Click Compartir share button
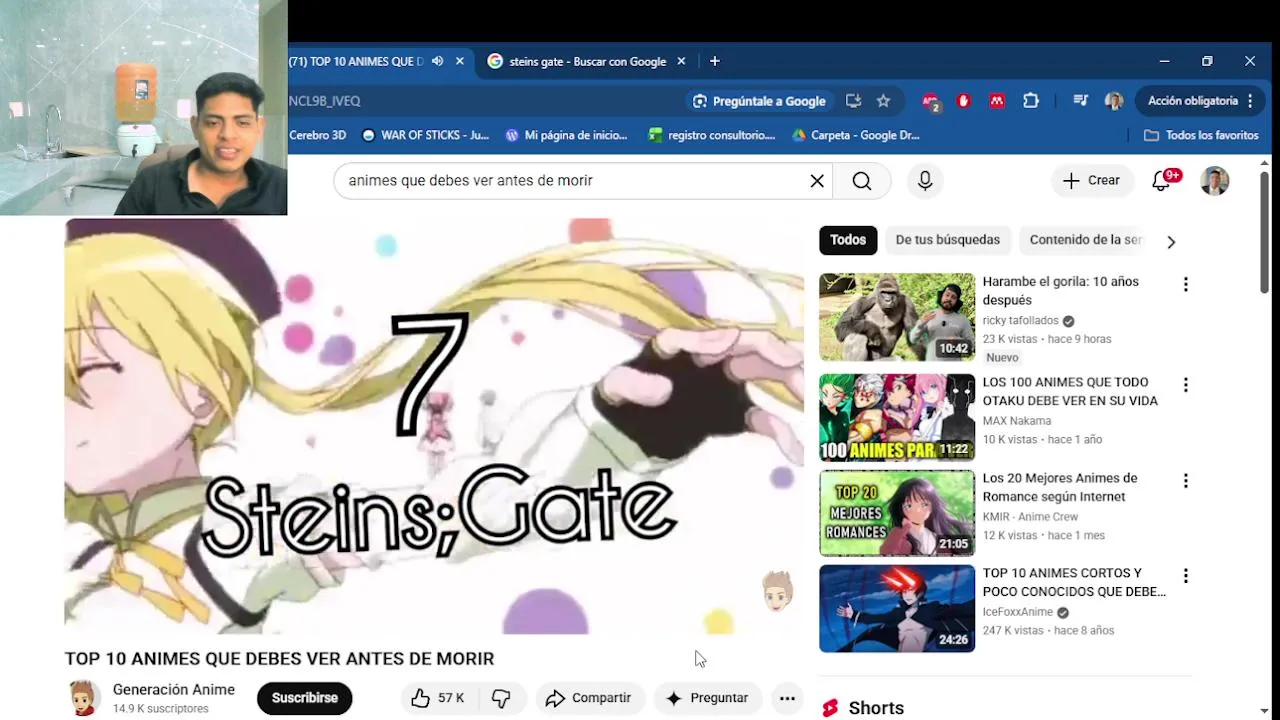 [x=588, y=698]
